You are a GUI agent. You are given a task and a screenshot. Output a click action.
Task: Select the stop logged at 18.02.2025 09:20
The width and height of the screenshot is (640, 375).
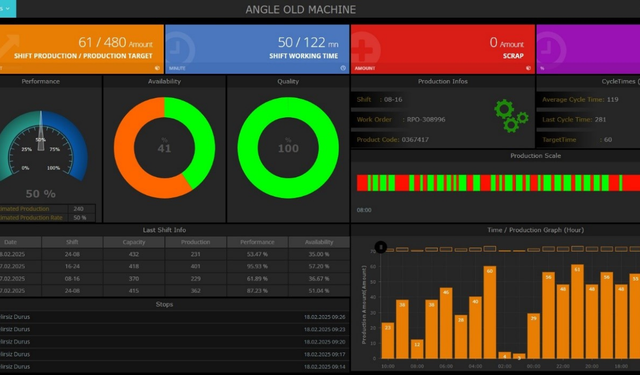point(174,342)
